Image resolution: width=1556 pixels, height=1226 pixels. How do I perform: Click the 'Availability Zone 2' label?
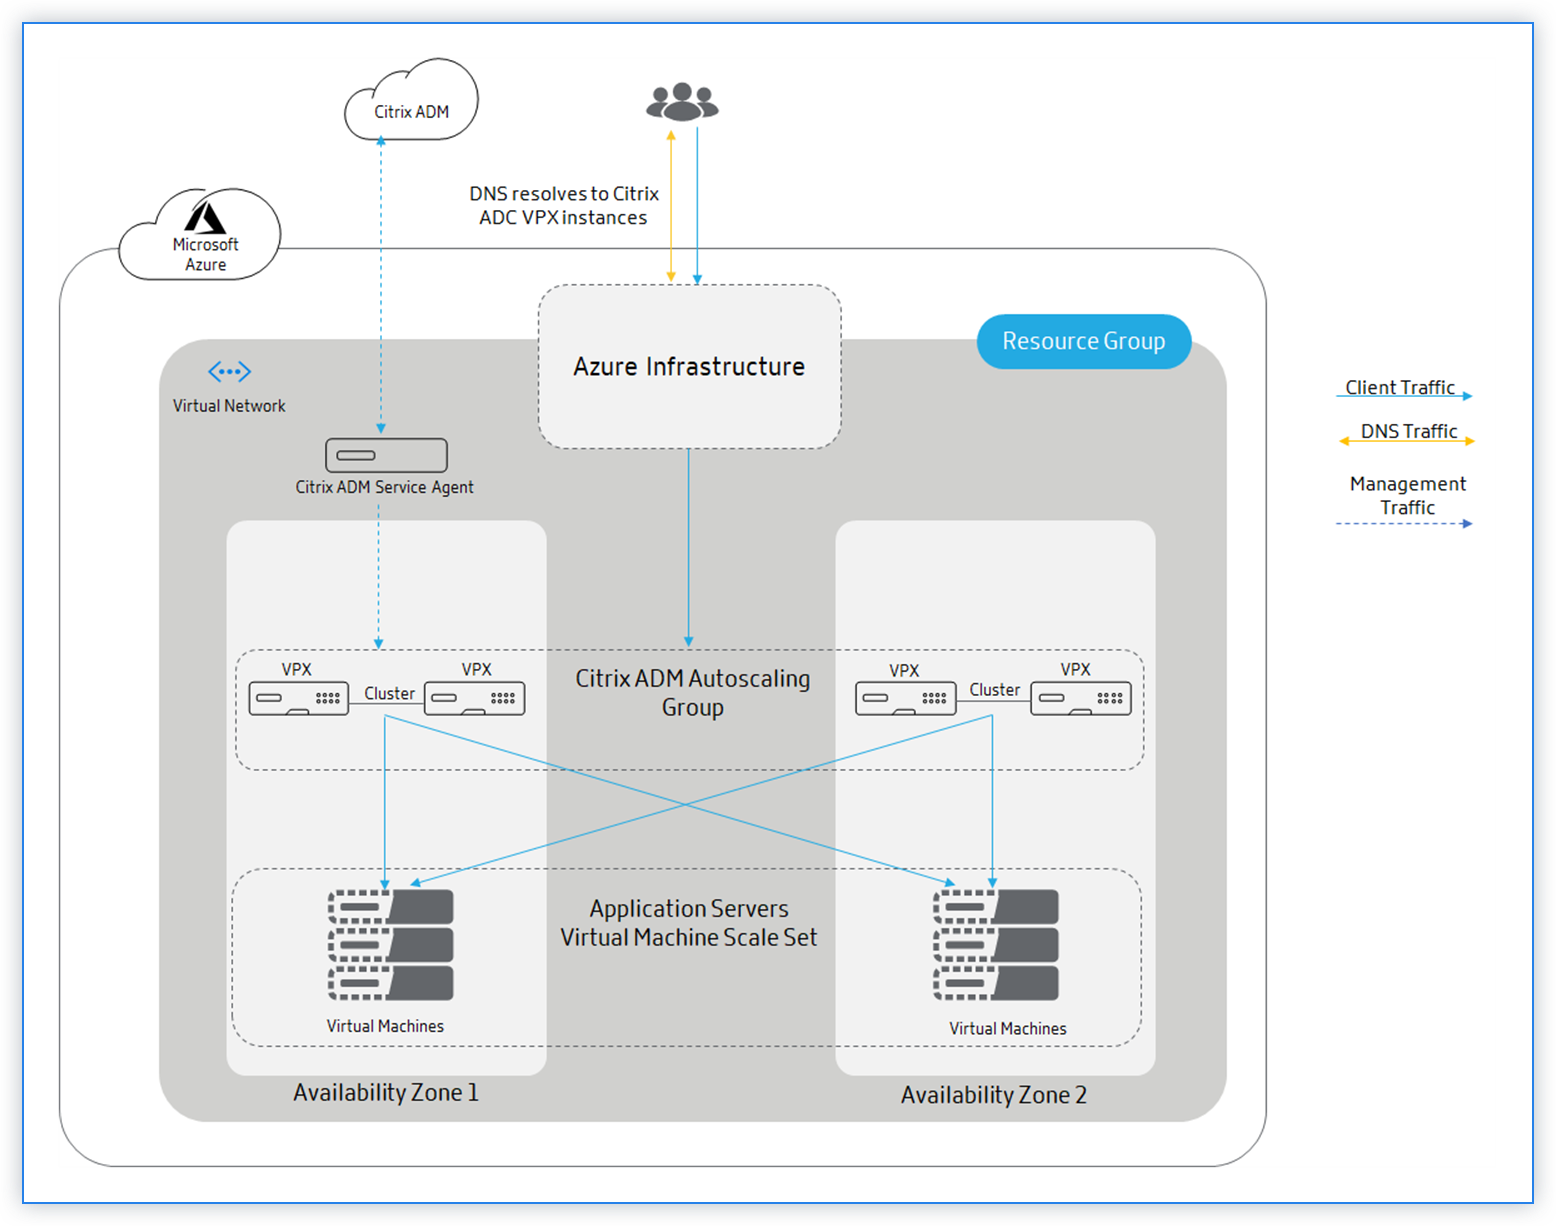point(993,1095)
